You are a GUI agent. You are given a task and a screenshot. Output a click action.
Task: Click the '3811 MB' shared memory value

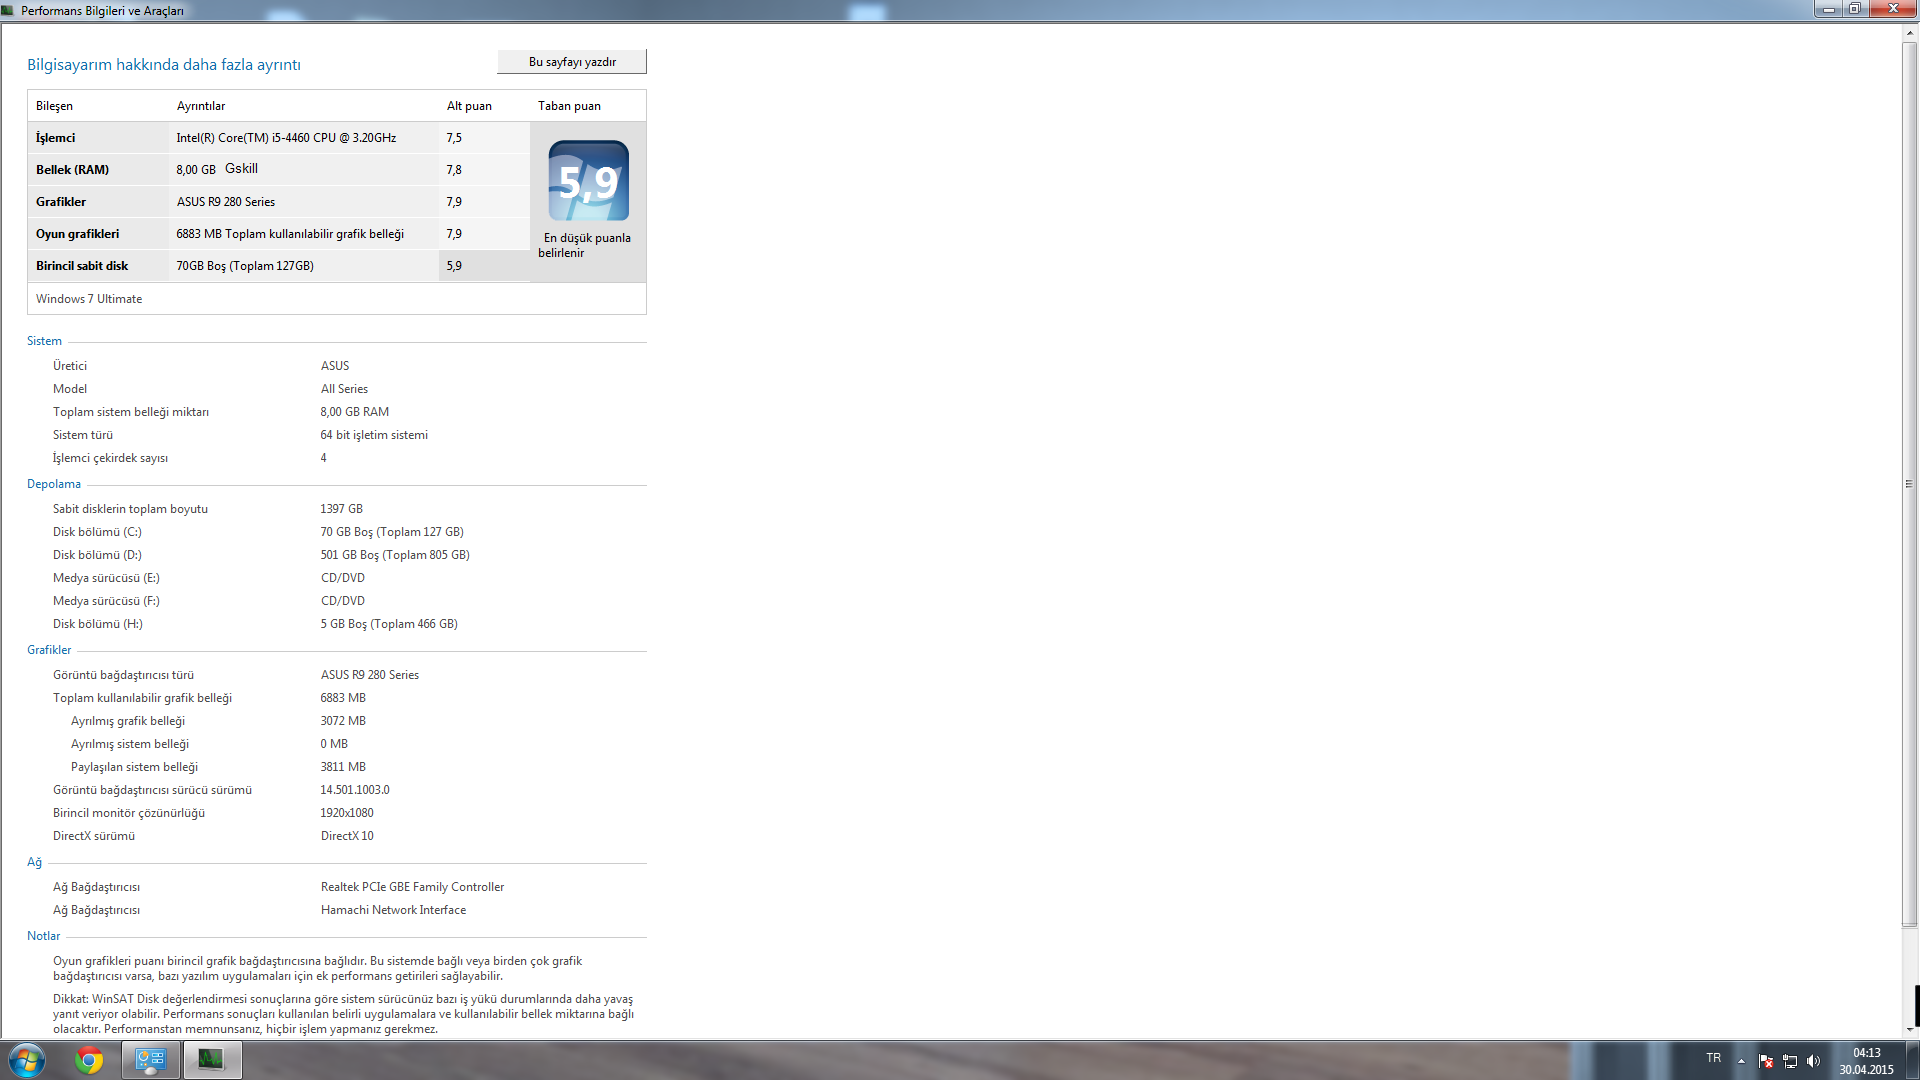click(343, 767)
